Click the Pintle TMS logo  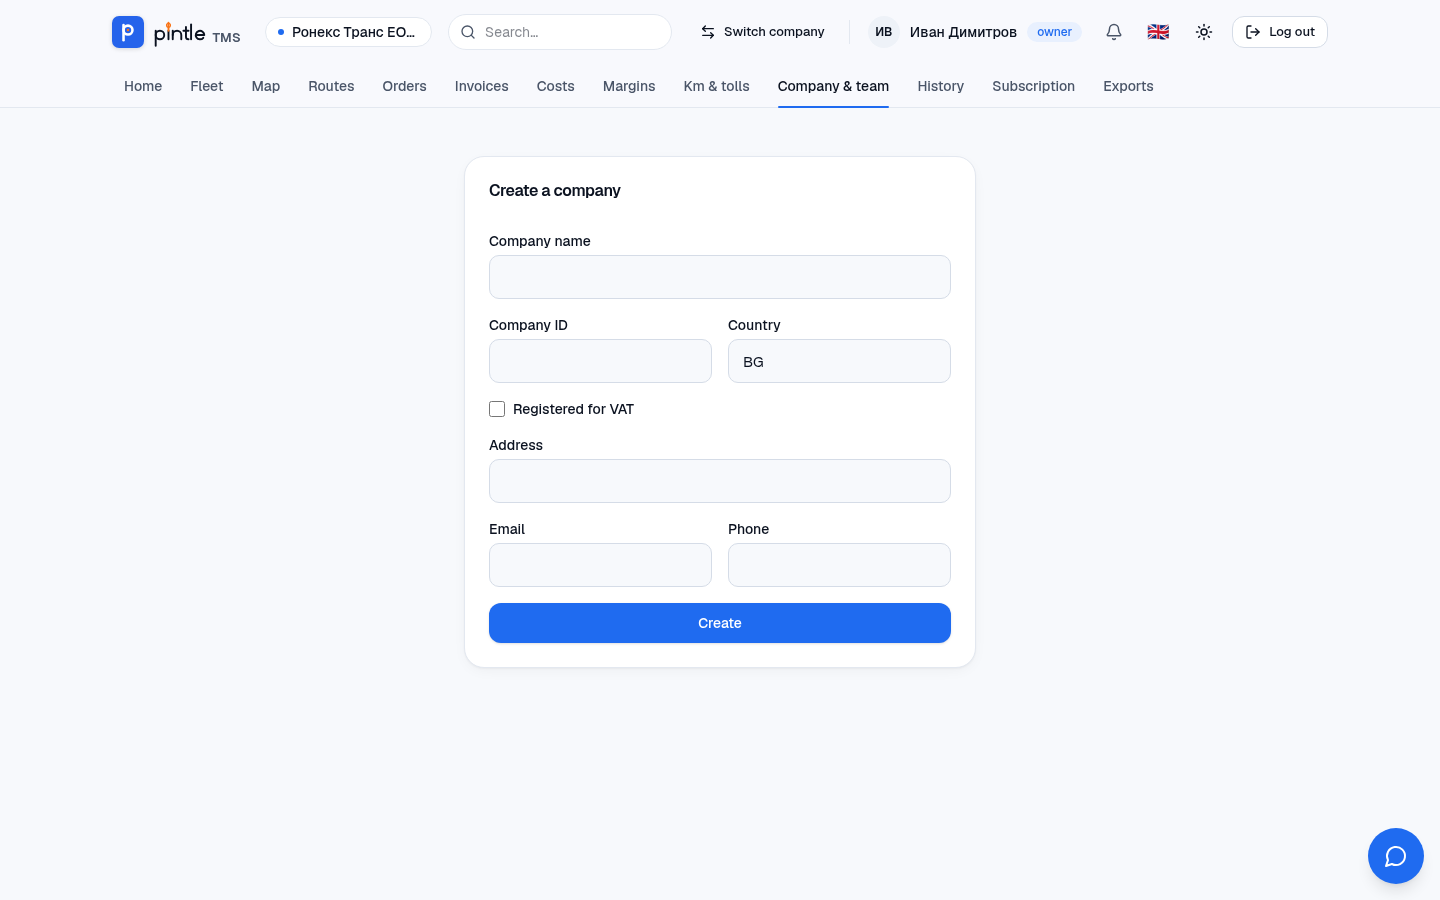click(x=176, y=32)
